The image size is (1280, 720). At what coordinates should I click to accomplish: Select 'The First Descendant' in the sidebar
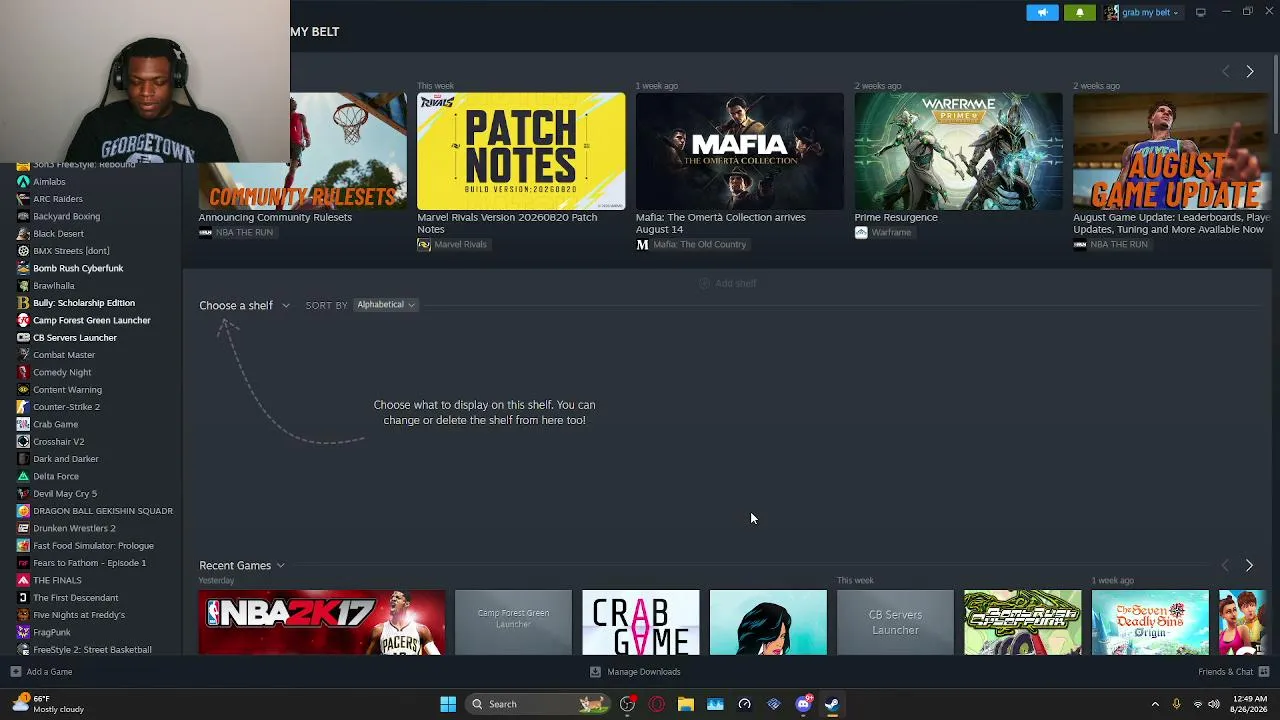click(76, 598)
